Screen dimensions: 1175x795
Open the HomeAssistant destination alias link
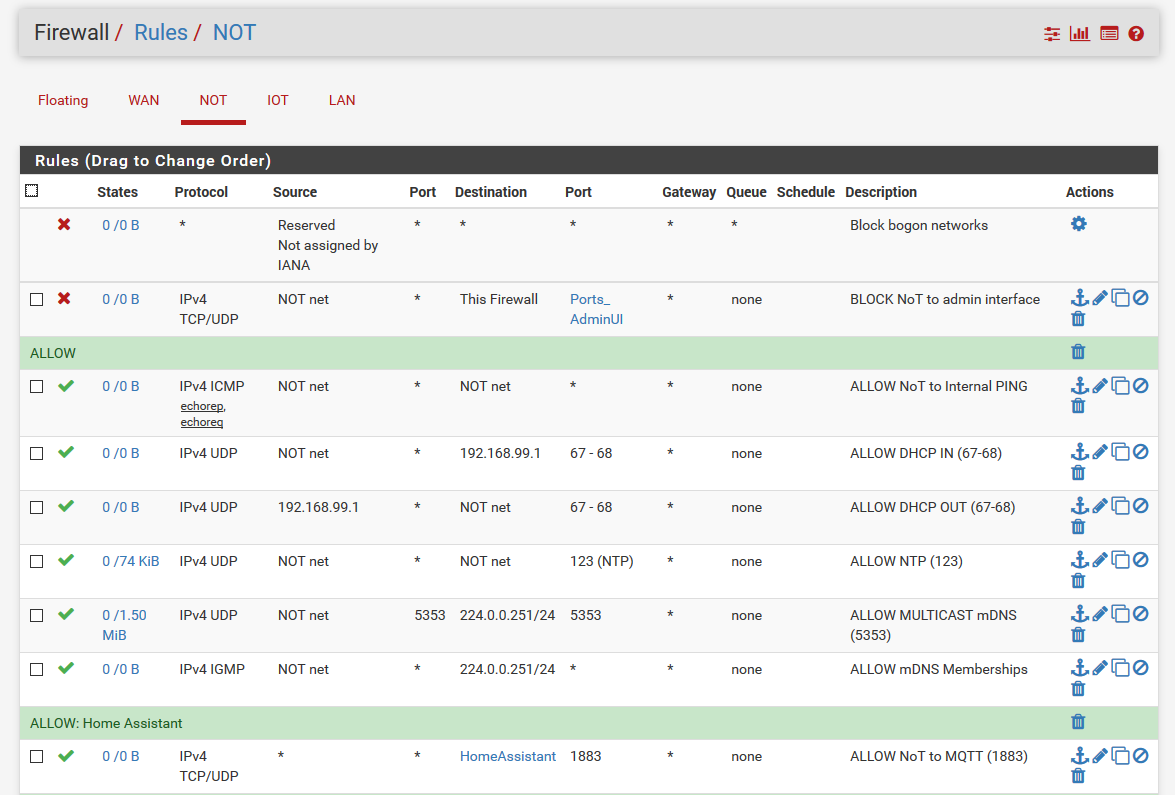pyautogui.click(x=507, y=756)
